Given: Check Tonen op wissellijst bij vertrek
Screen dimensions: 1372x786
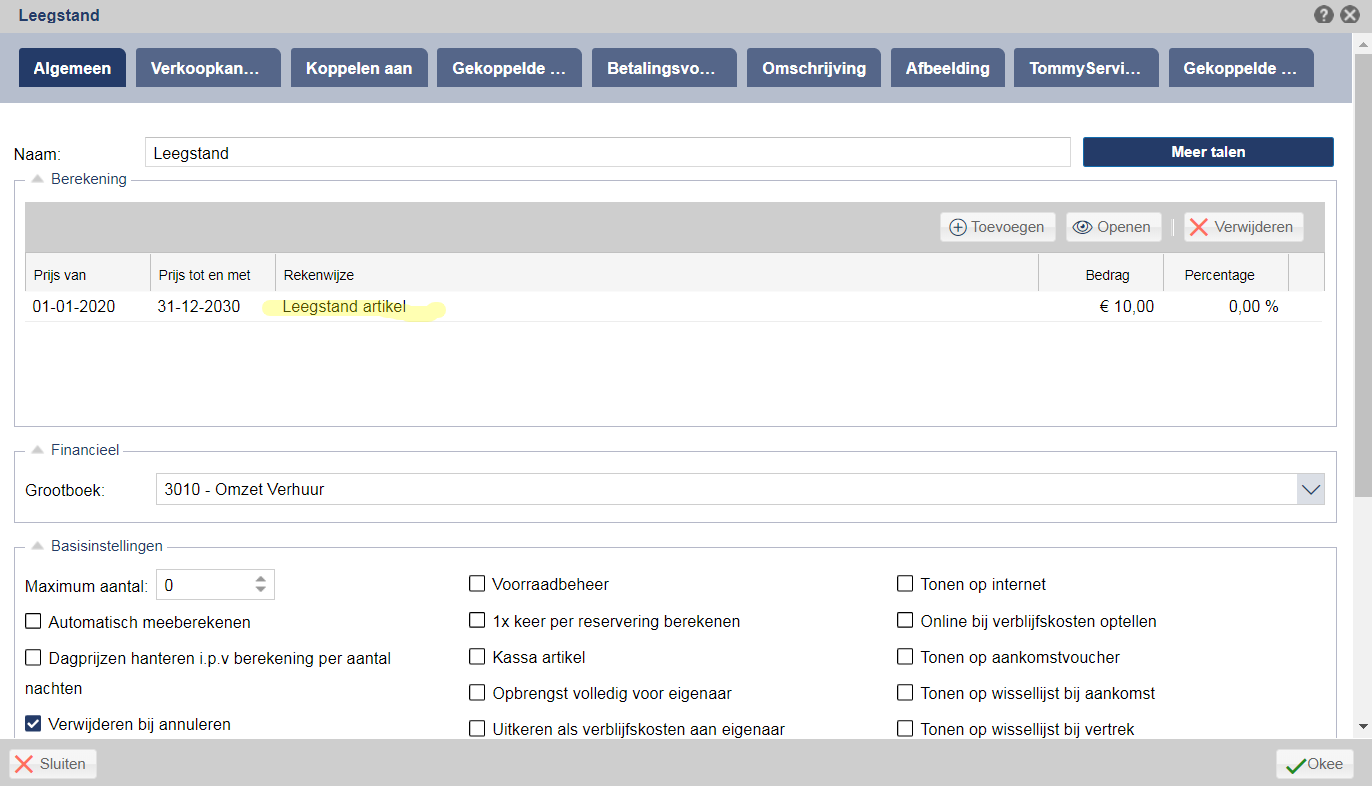Looking at the screenshot, I should (x=905, y=729).
